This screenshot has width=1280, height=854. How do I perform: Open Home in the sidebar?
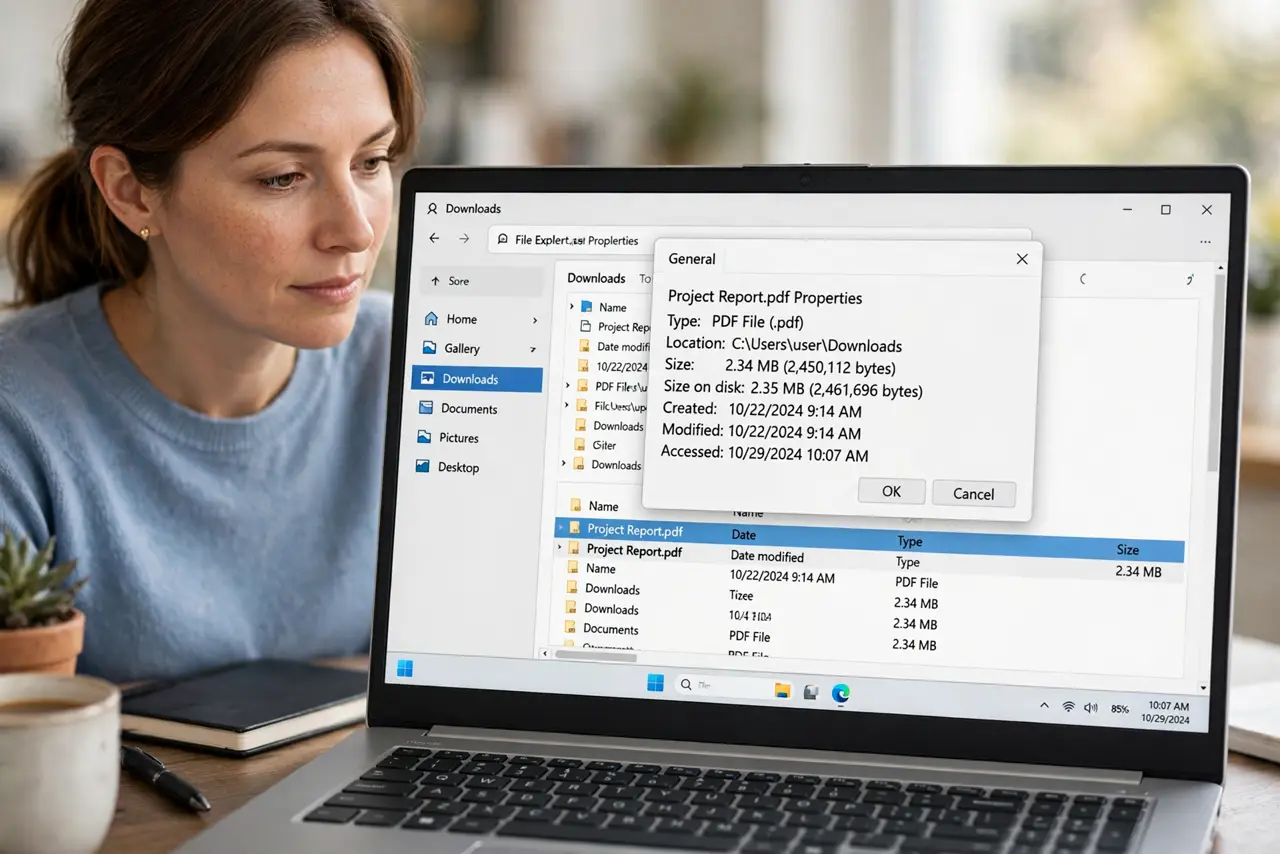[461, 319]
